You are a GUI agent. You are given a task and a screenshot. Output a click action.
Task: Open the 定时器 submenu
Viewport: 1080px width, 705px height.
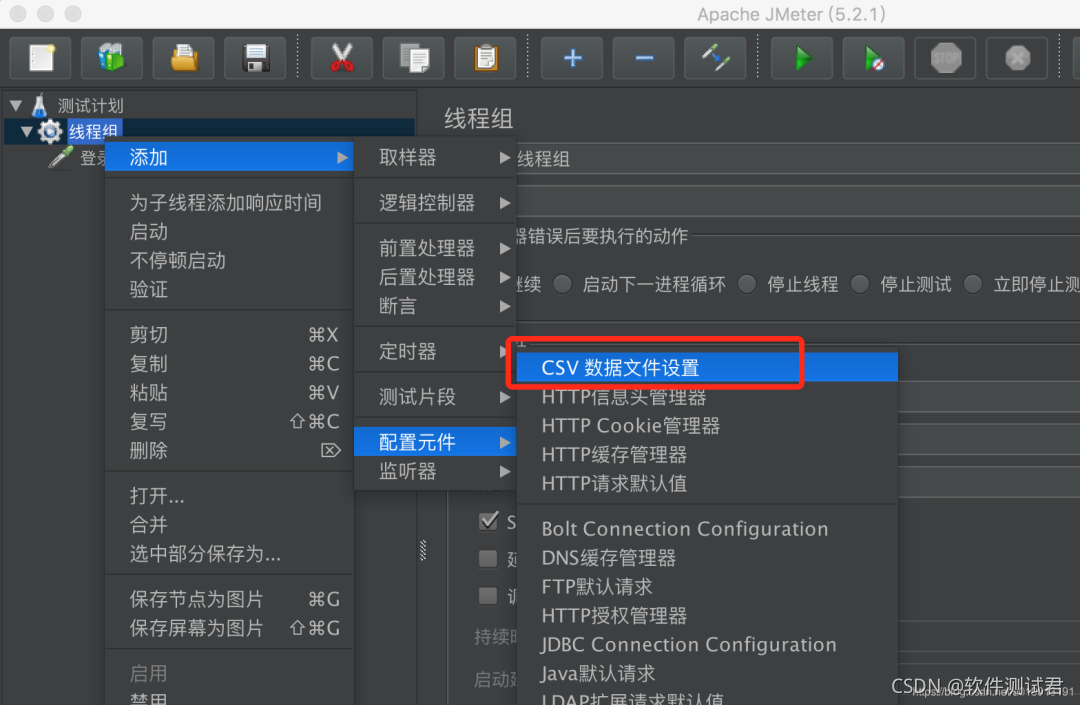pos(435,351)
